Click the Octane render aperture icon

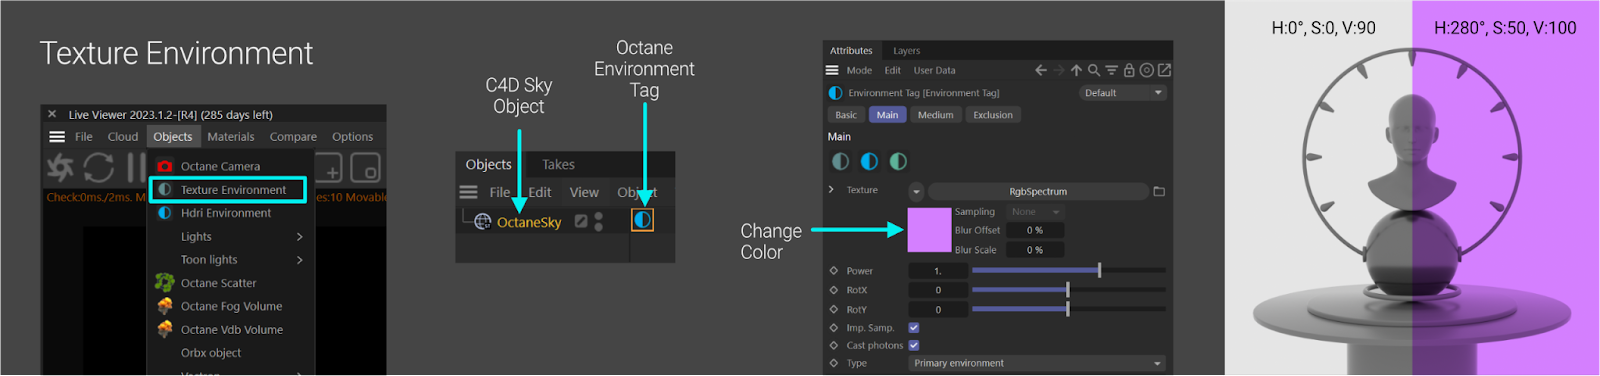61,168
